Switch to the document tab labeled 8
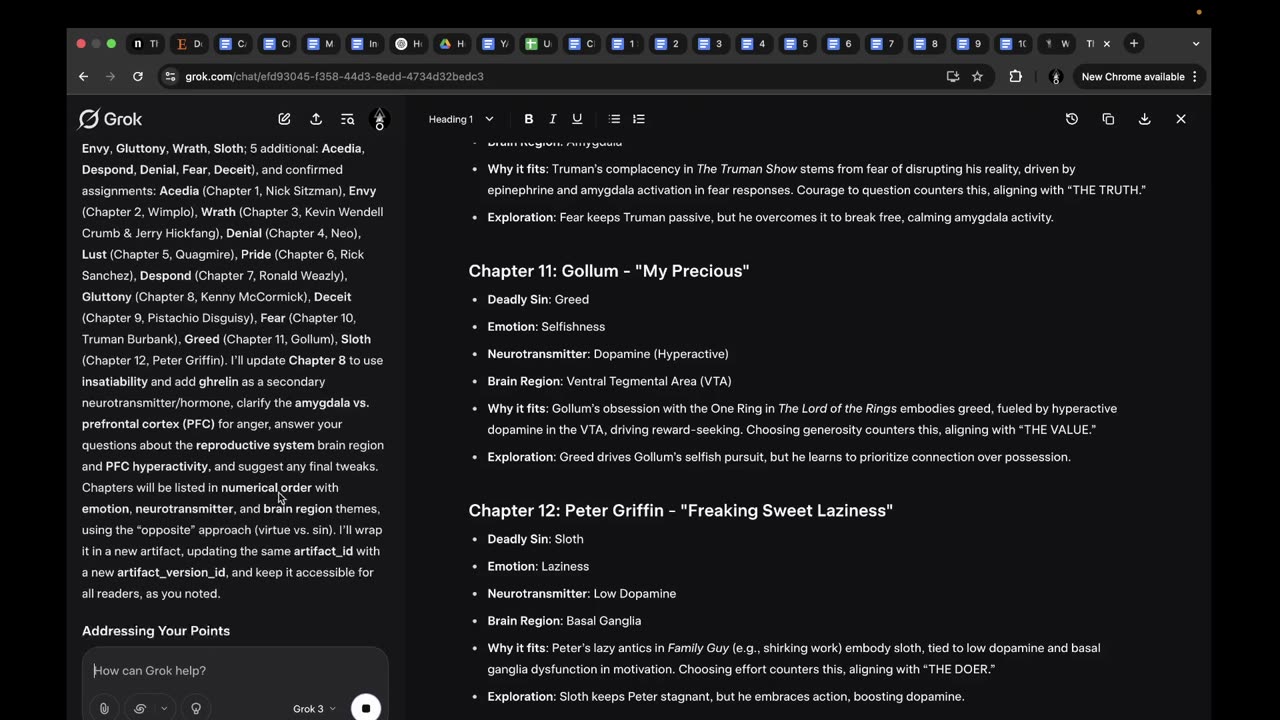The image size is (1280, 720). (x=926, y=44)
